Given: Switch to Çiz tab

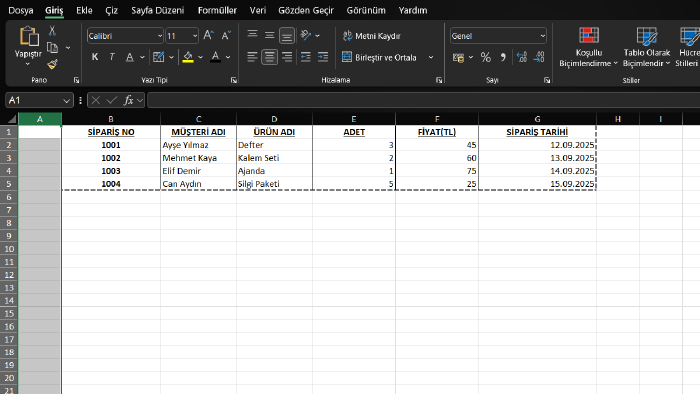Looking at the screenshot, I should pyautogui.click(x=111, y=10).
